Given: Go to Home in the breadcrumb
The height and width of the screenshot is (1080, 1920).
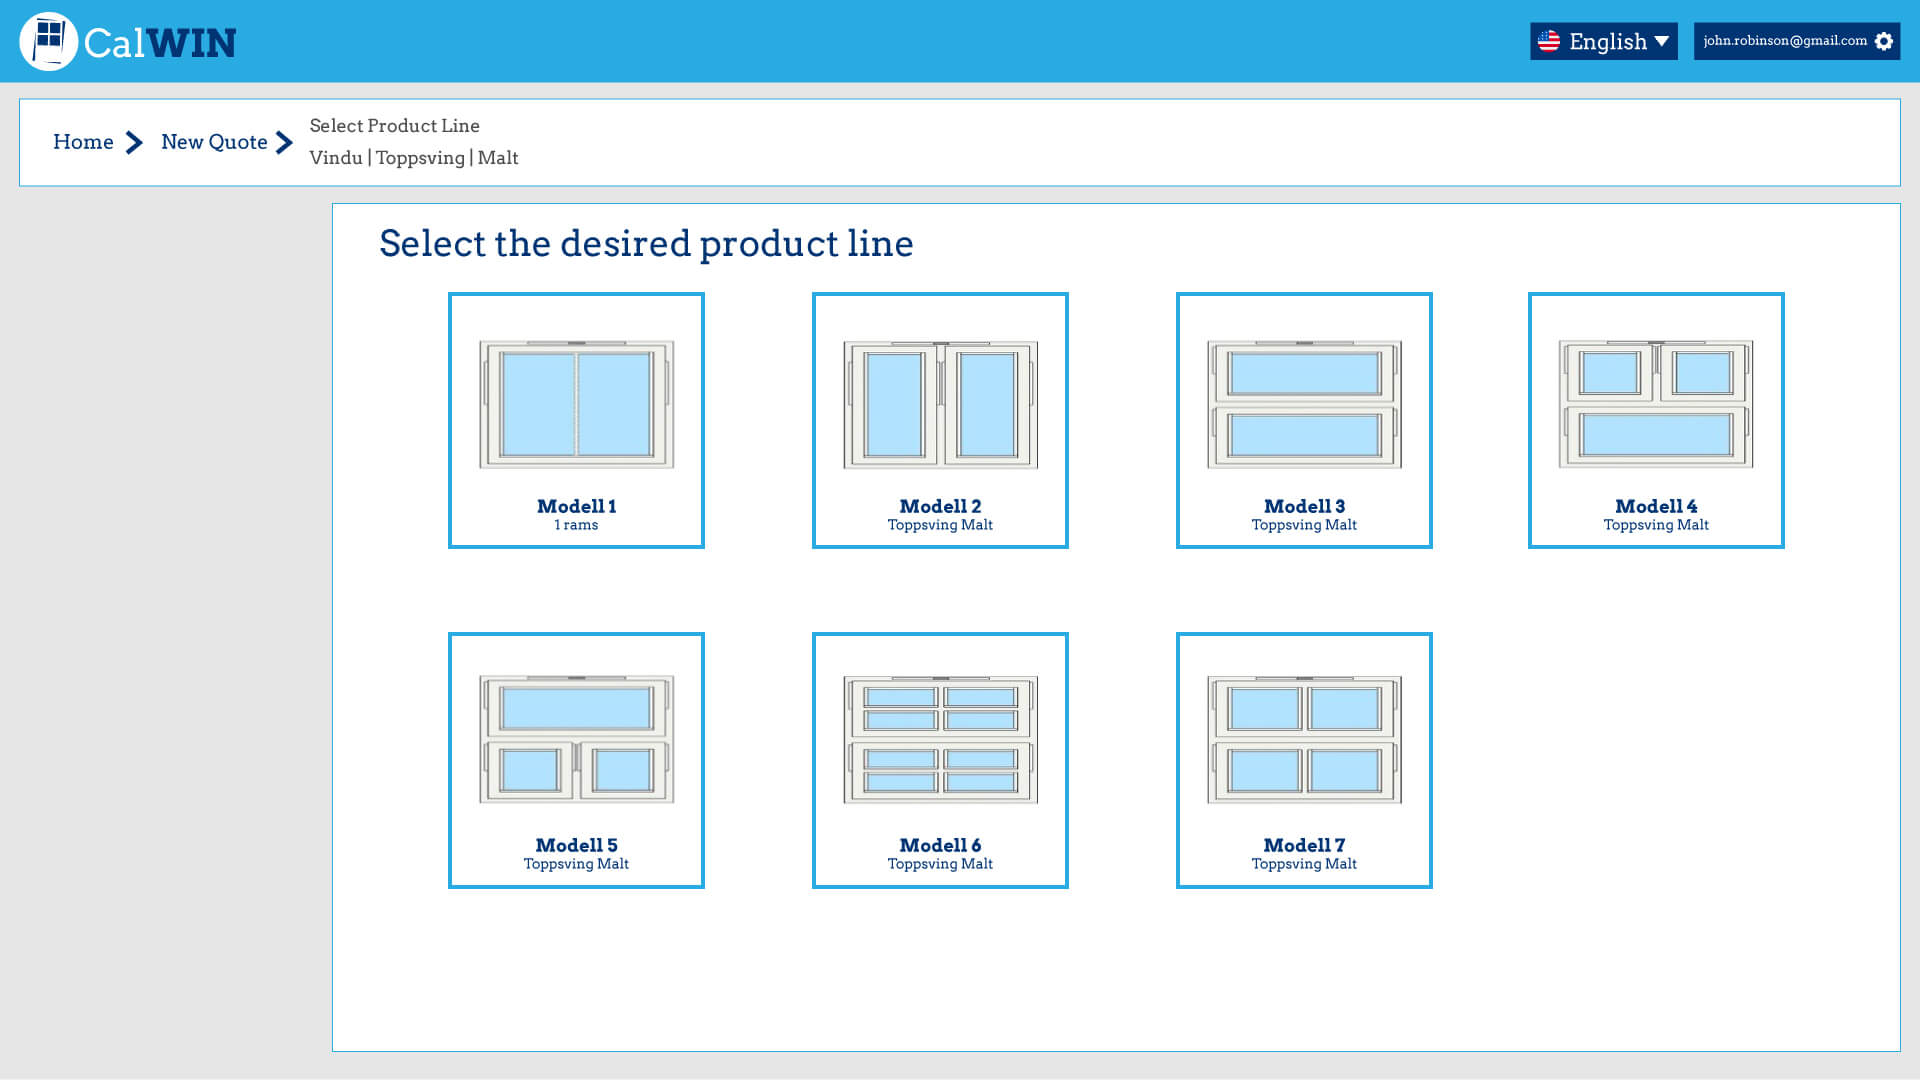Looking at the screenshot, I should pos(84,142).
